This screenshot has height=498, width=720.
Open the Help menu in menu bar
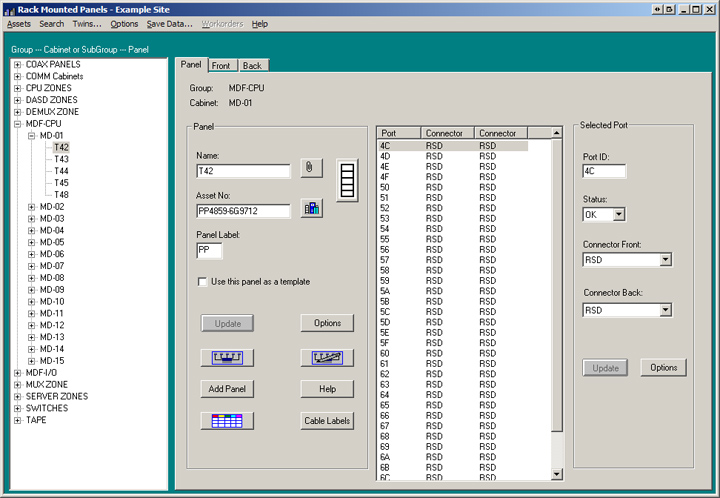259,24
